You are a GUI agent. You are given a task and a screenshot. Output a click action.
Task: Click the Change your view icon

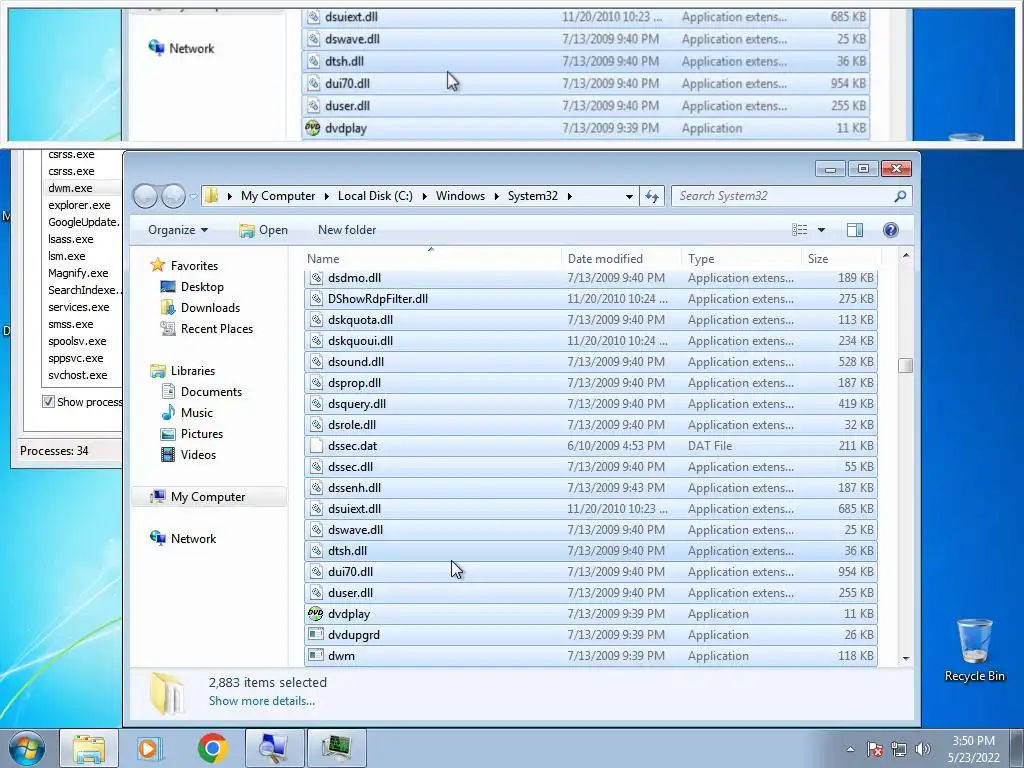pyautogui.click(x=799, y=230)
